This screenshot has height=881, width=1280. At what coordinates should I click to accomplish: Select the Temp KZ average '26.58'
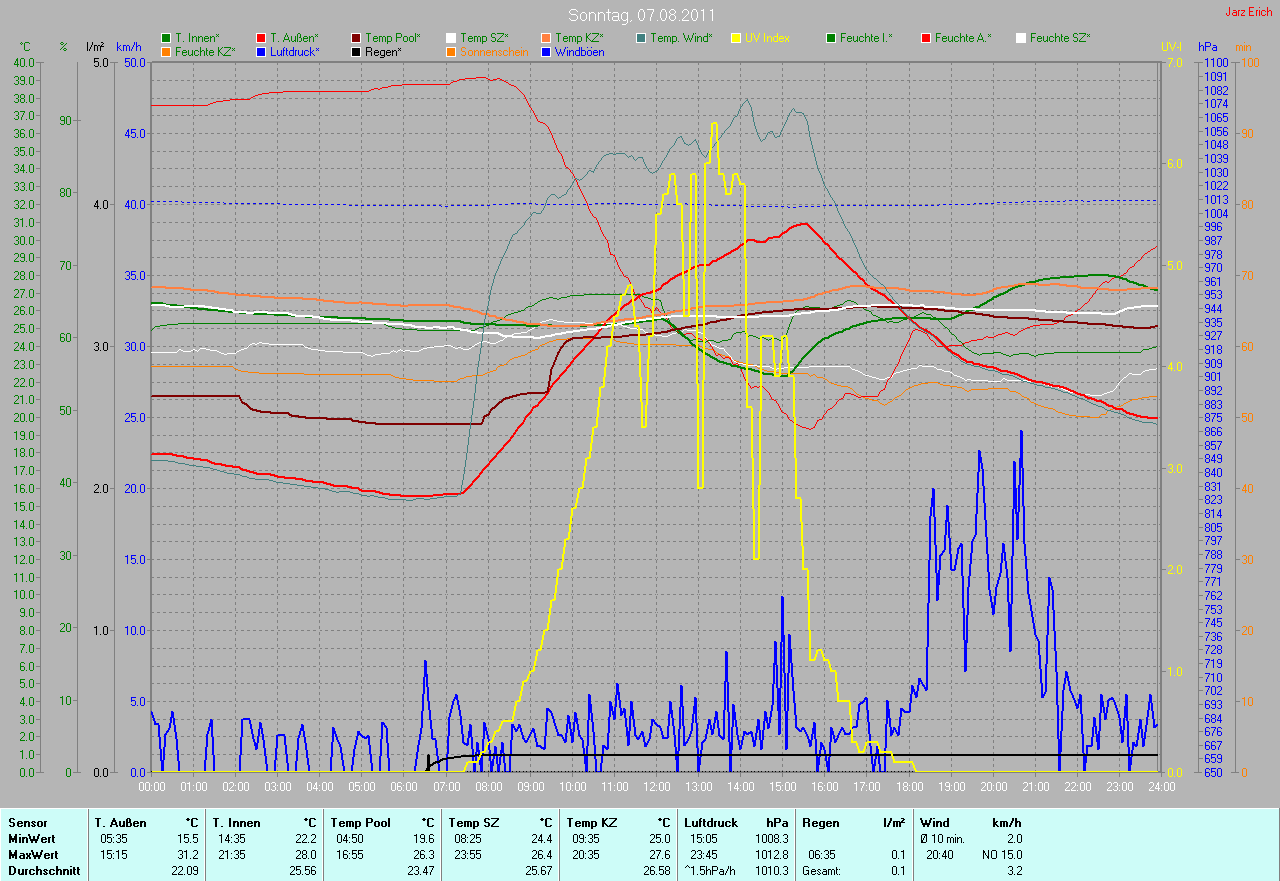pos(655,871)
